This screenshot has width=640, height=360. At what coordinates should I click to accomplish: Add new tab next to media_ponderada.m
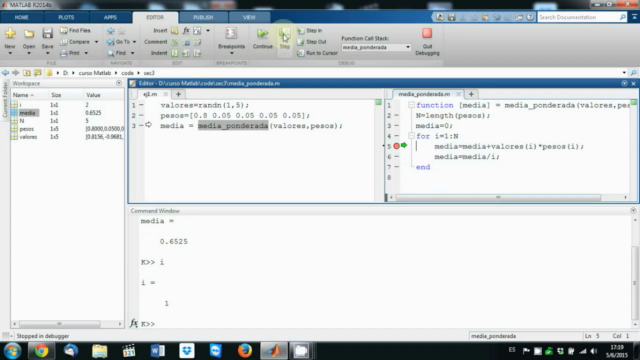click(471, 94)
